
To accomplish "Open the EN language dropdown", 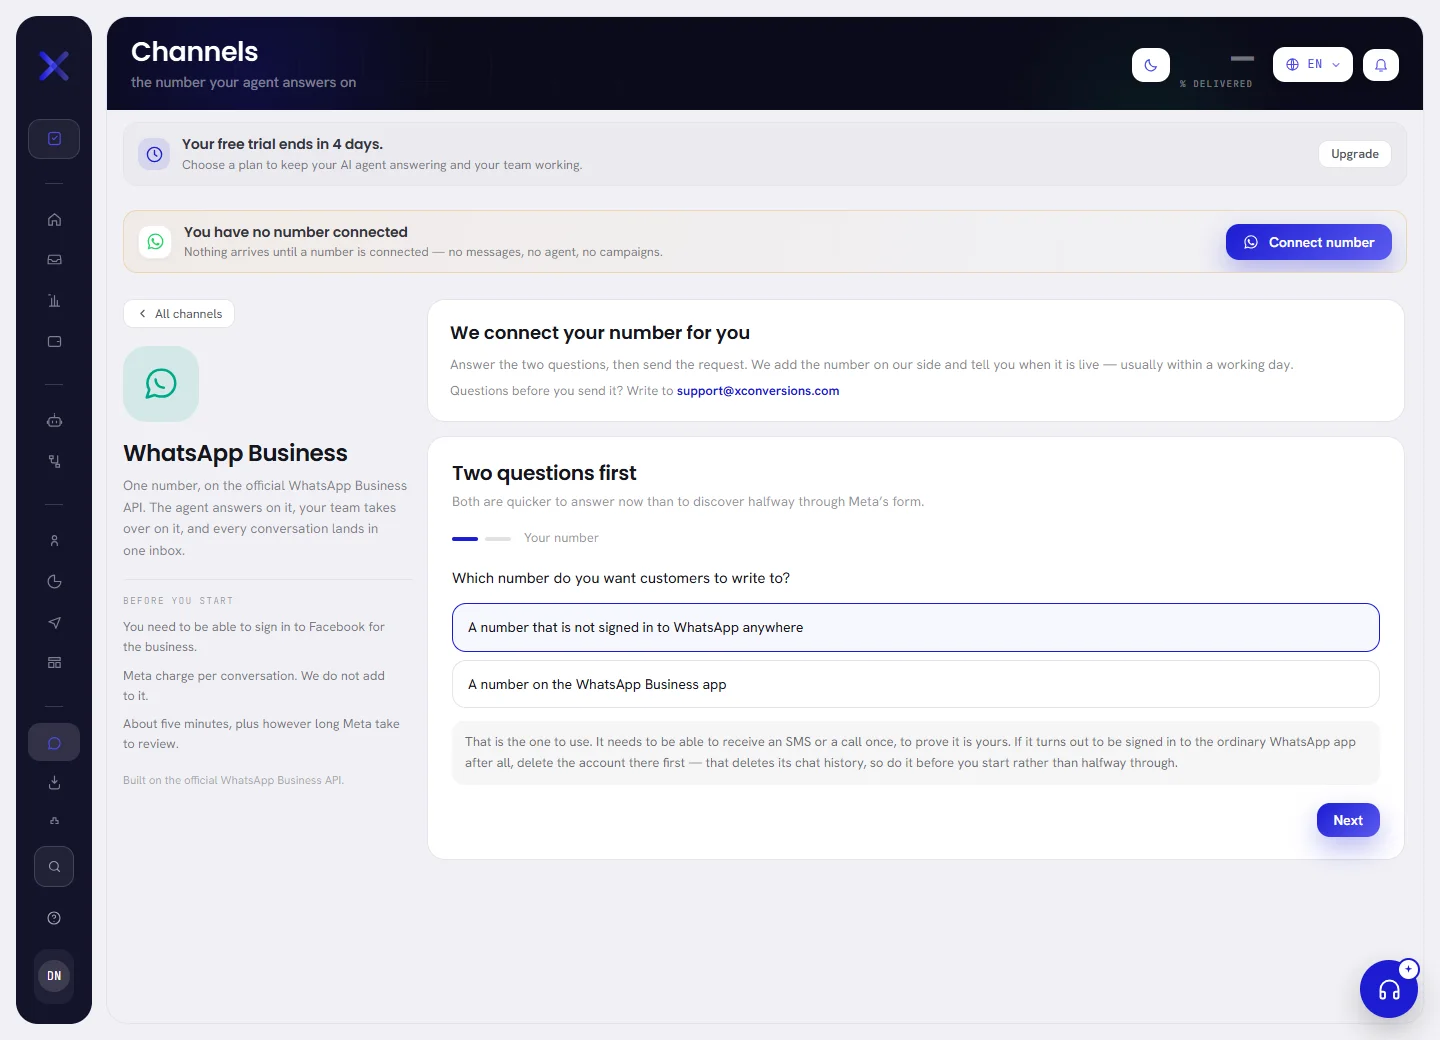I will (x=1313, y=64).
